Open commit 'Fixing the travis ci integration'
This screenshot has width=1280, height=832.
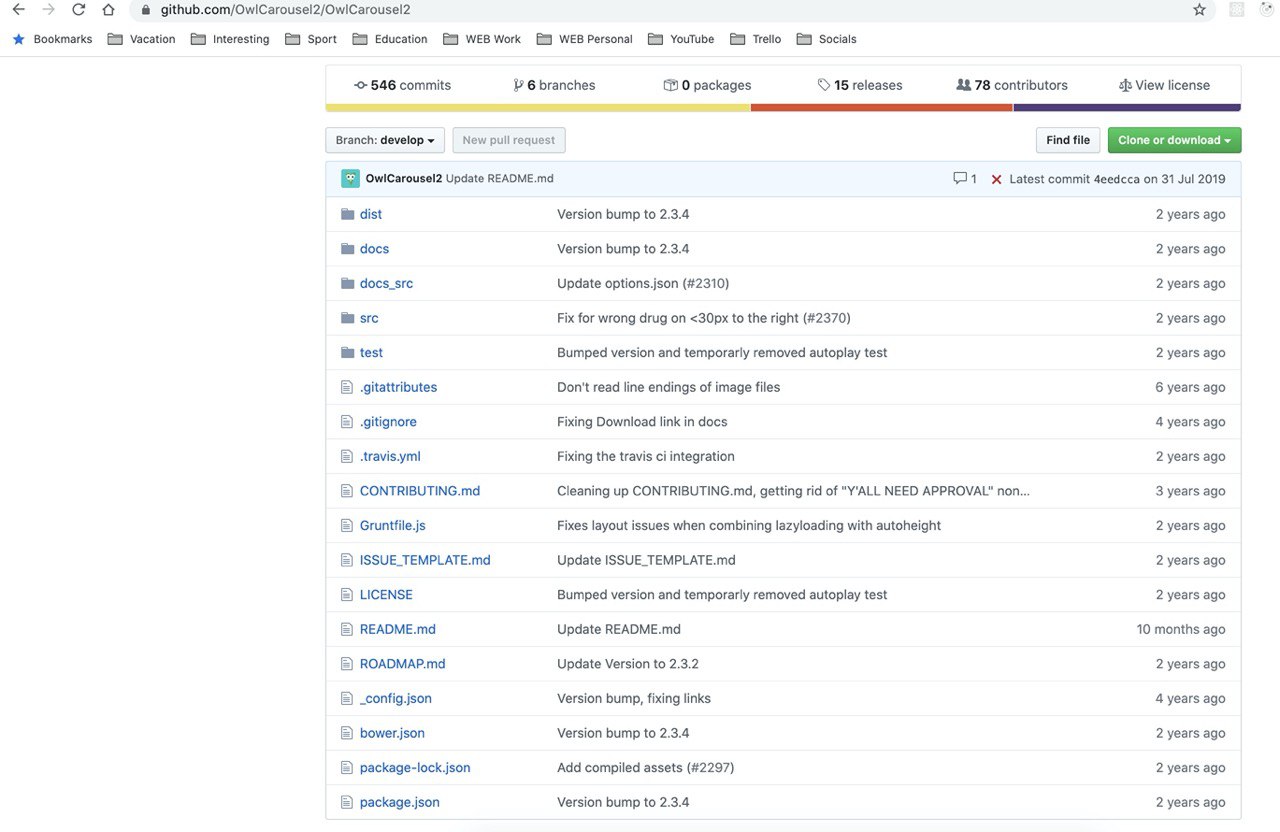point(646,456)
